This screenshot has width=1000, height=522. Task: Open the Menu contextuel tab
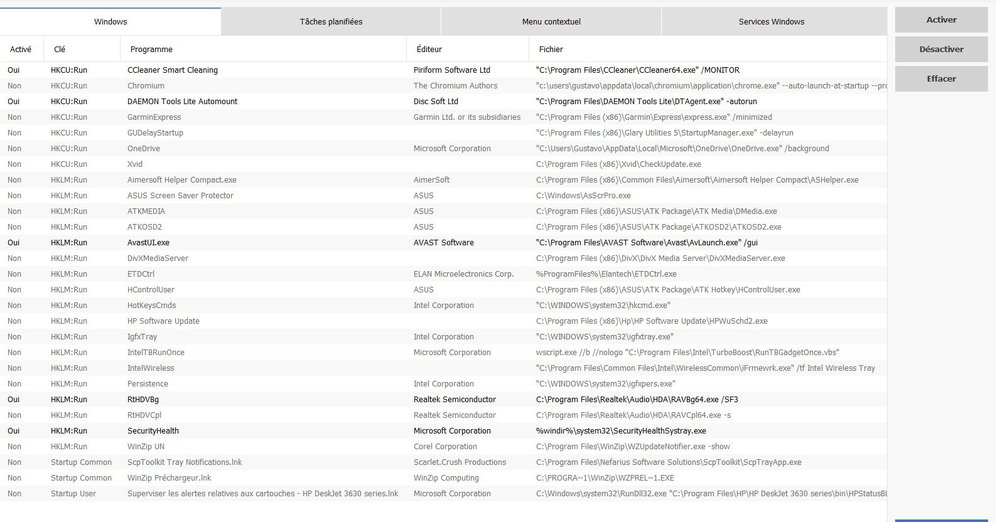pyautogui.click(x=551, y=21)
